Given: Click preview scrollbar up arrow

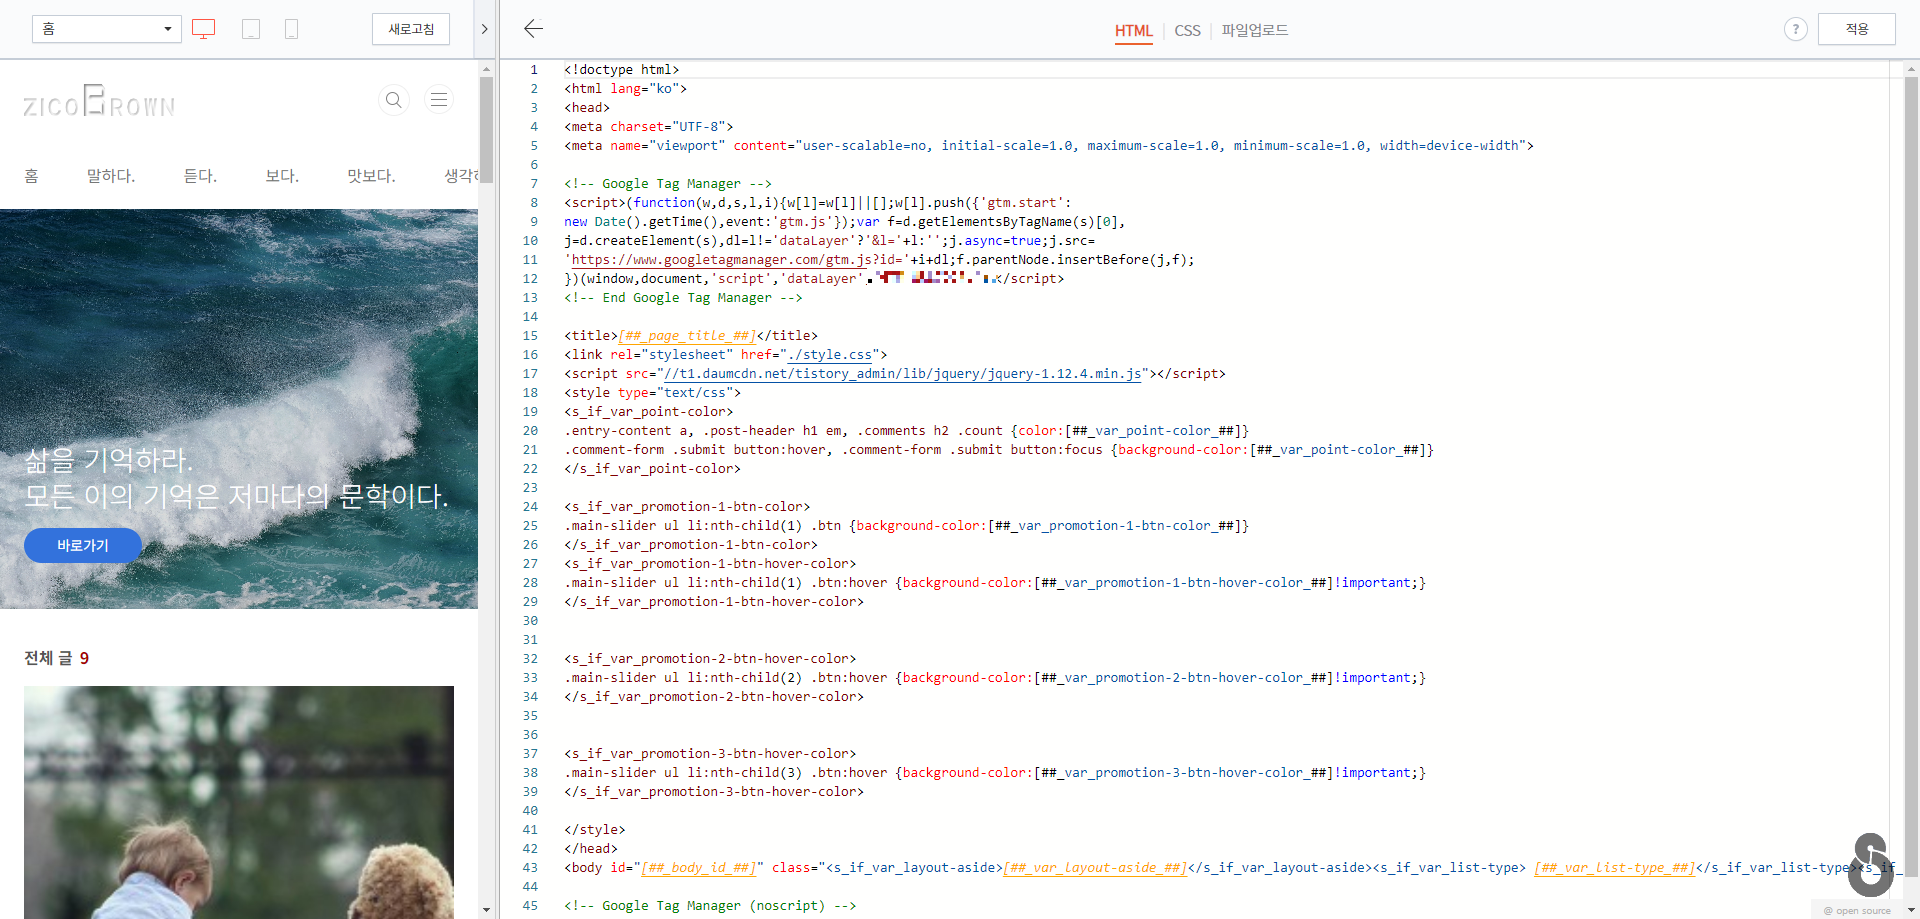Looking at the screenshot, I should coord(486,69).
